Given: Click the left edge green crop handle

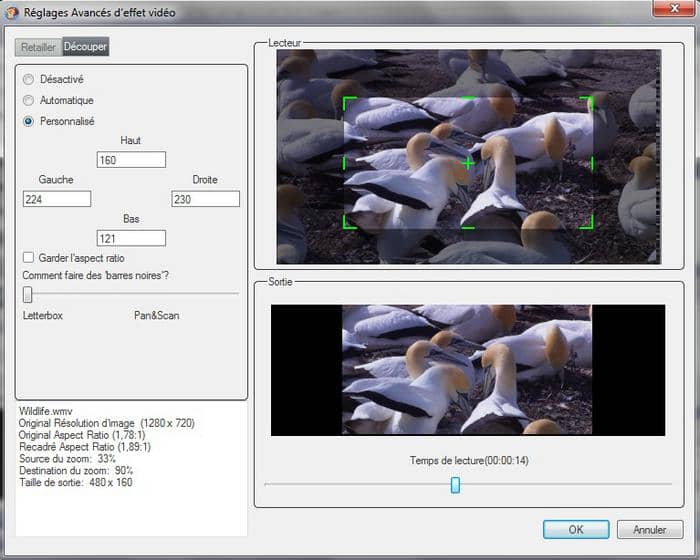Looking at the screenshot, I should [344, 163].
